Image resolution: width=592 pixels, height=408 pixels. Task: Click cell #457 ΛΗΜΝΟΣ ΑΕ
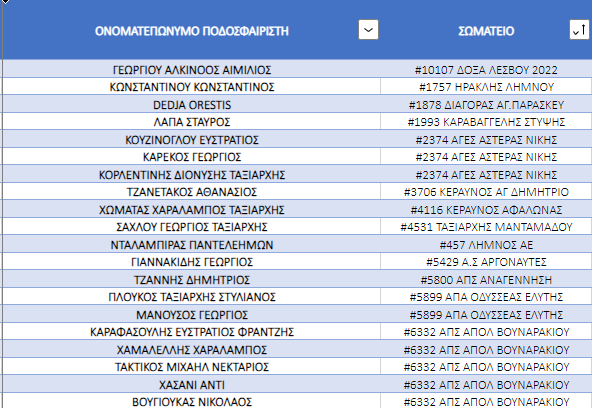[x=486, y=244]
